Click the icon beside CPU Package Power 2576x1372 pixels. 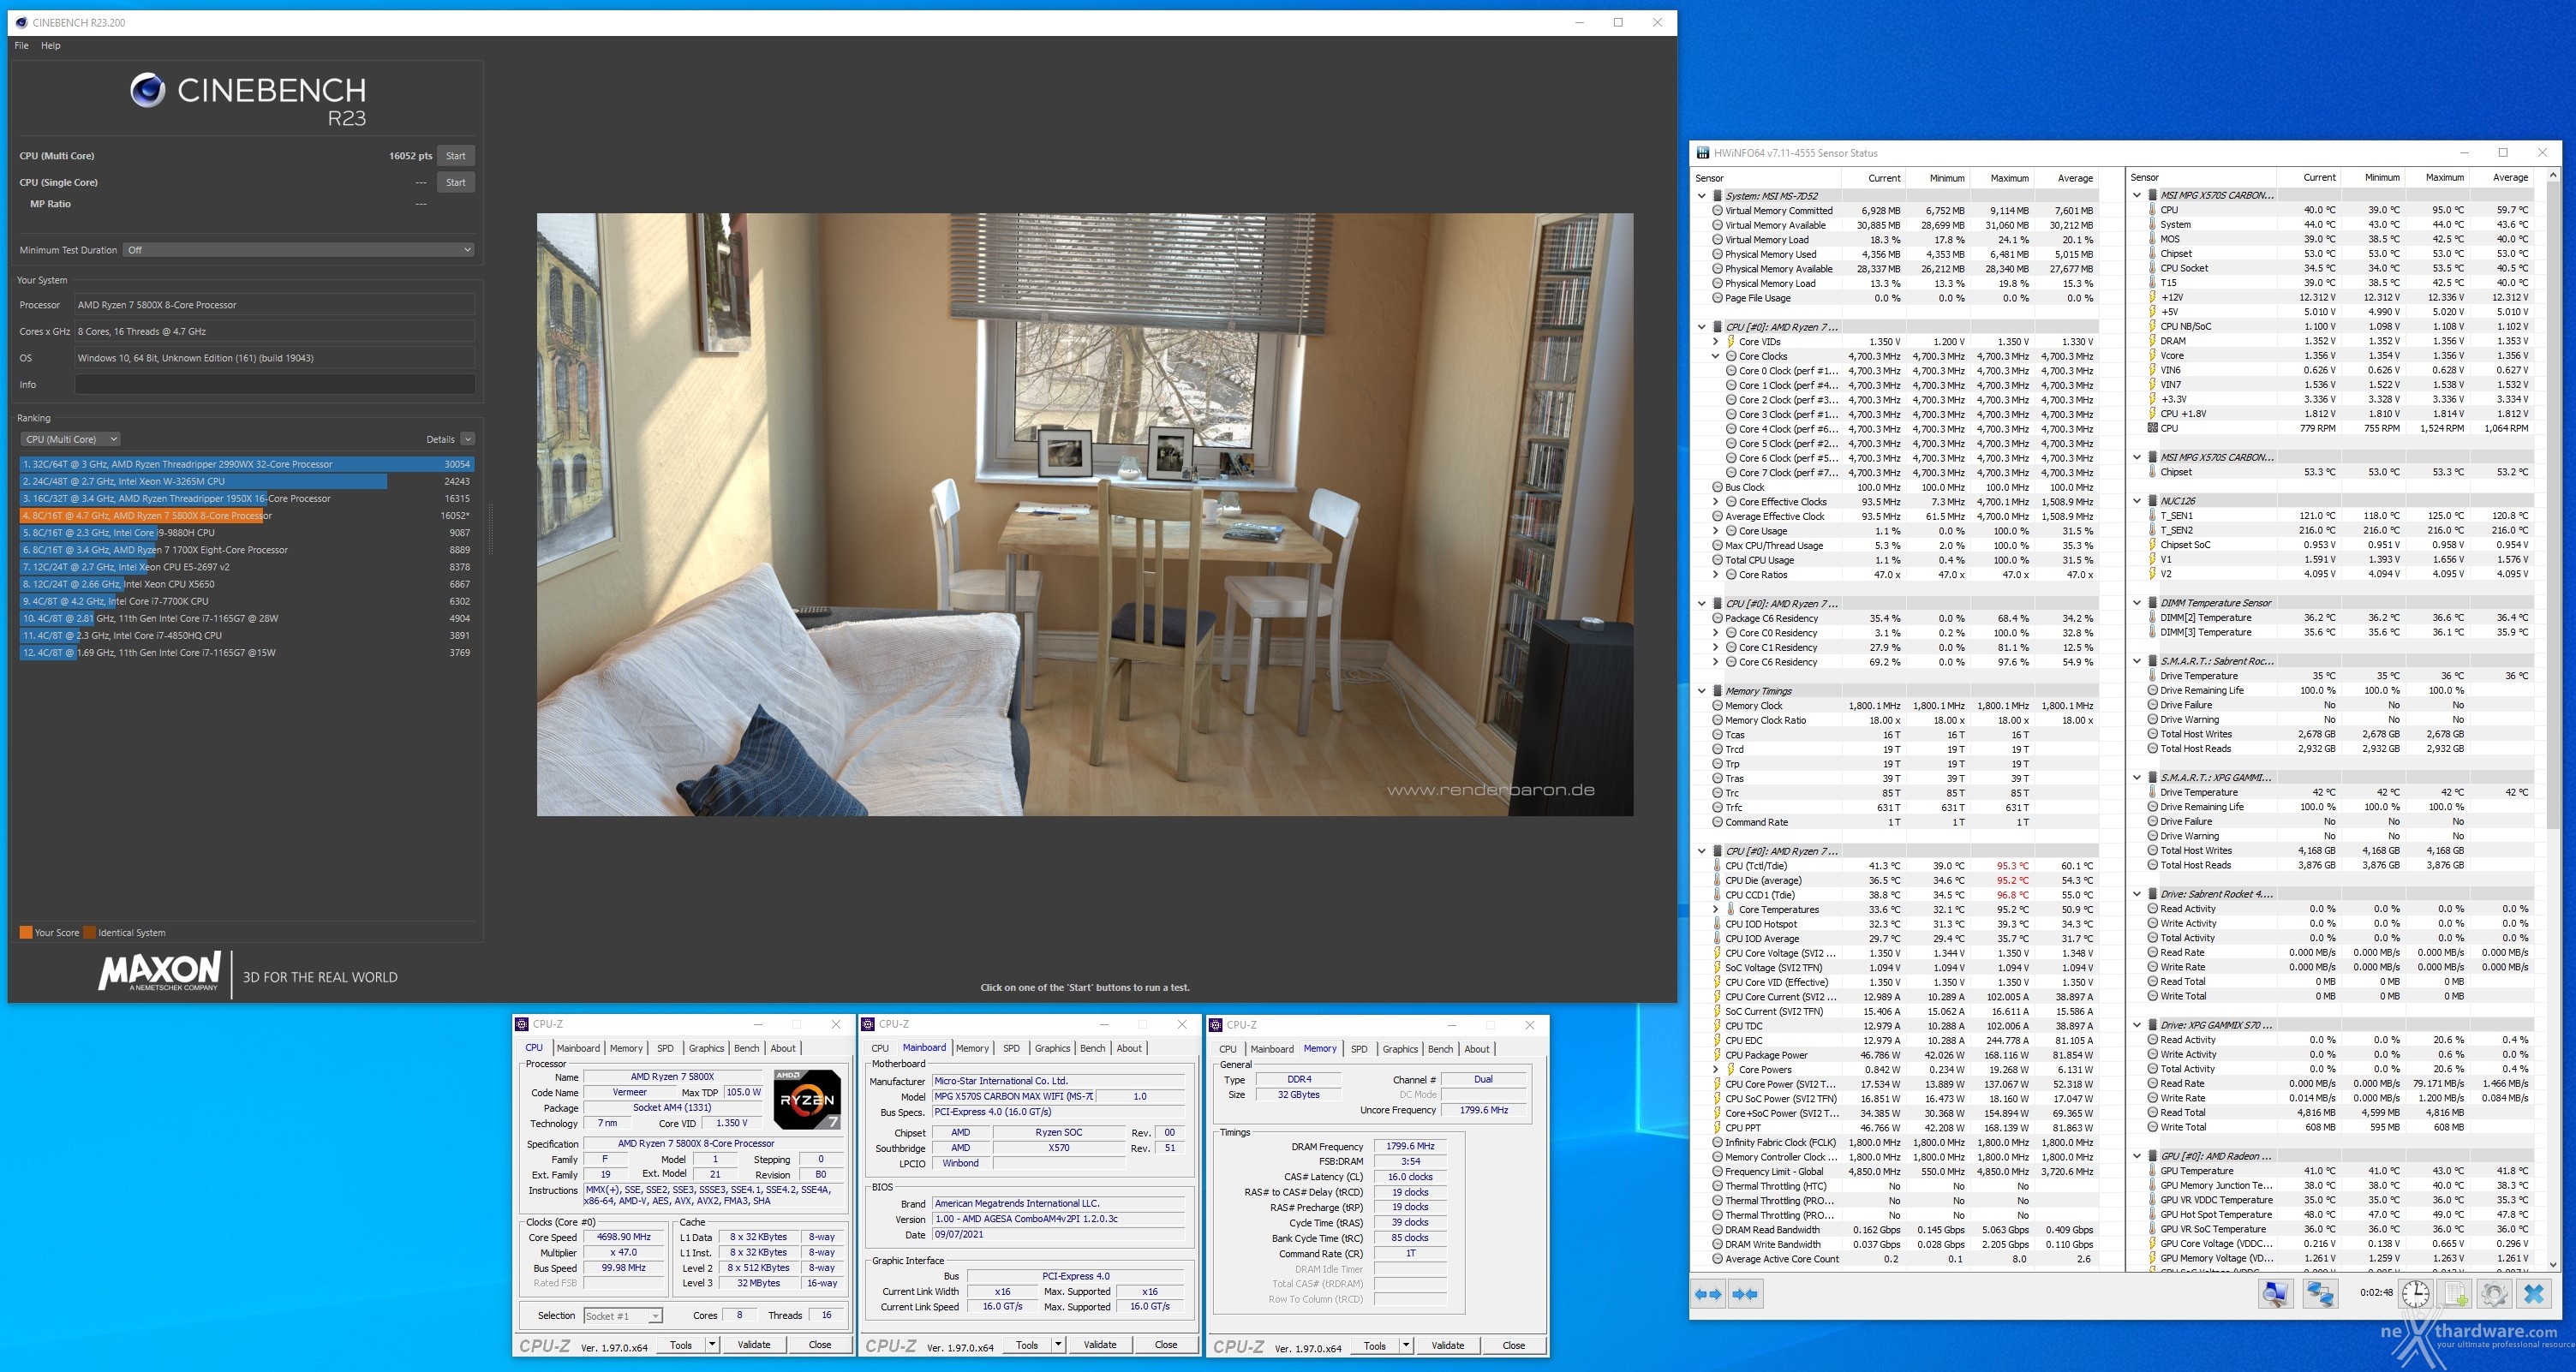(1718, 1055)
